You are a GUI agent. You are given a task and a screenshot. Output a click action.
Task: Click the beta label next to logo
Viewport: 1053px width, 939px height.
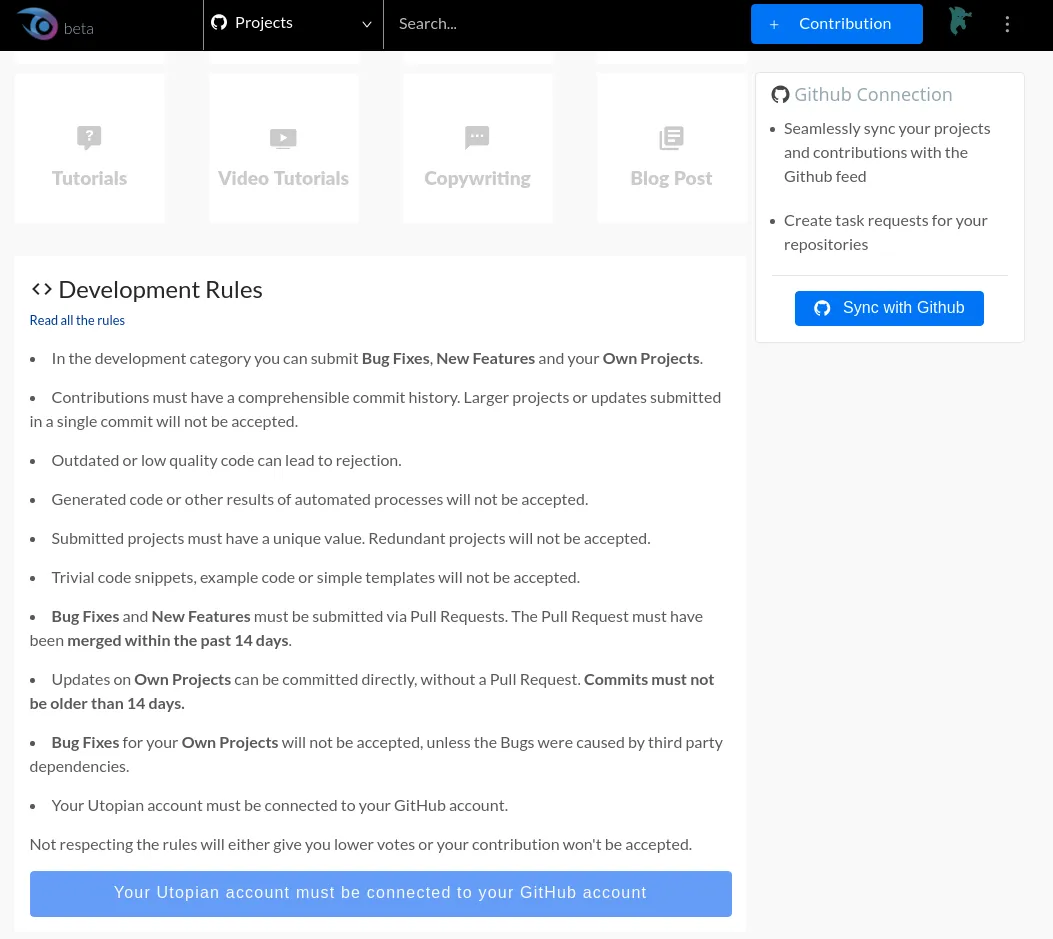79,29
